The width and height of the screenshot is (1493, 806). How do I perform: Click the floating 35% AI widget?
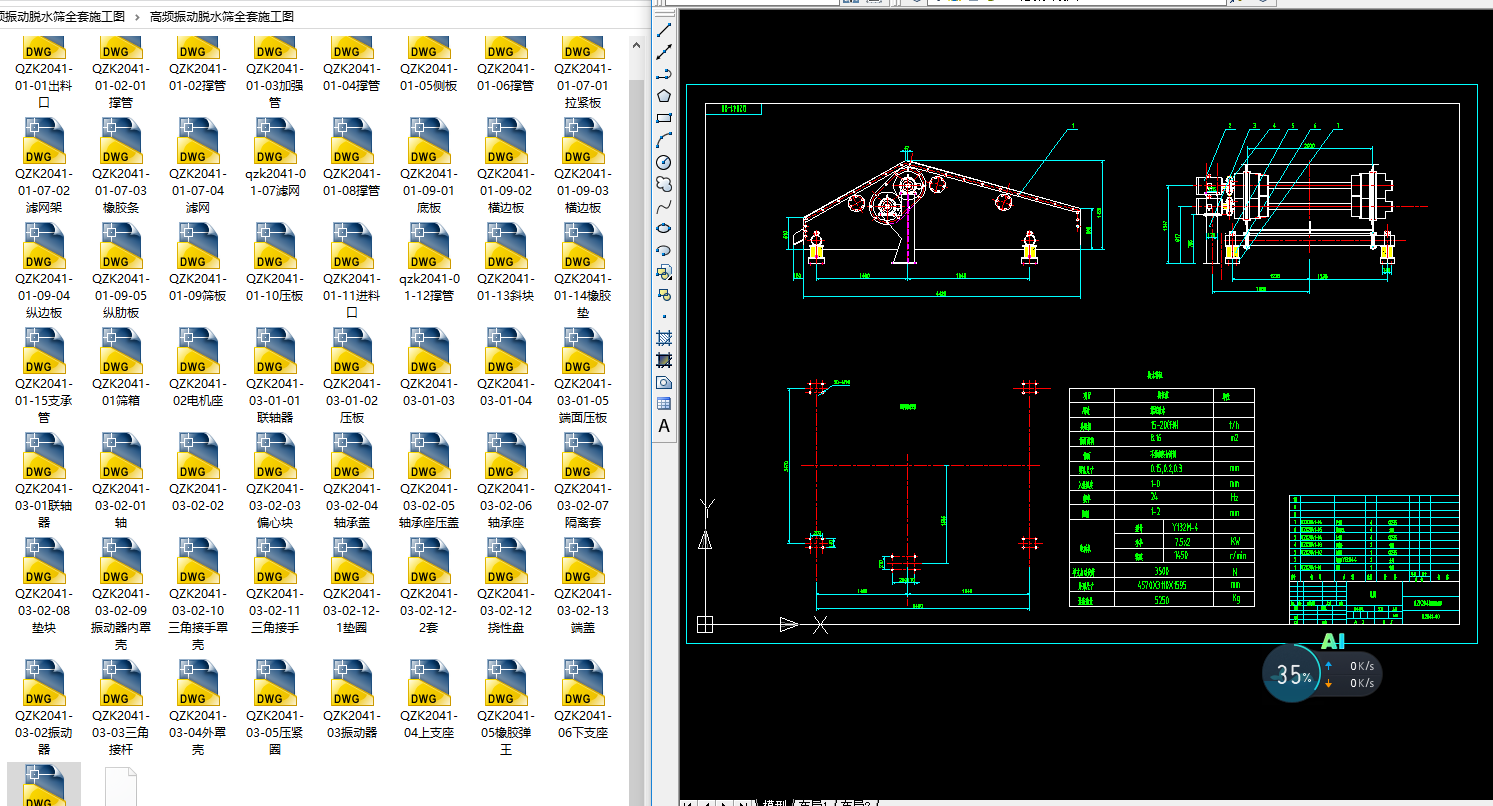tap(1292, 675)
